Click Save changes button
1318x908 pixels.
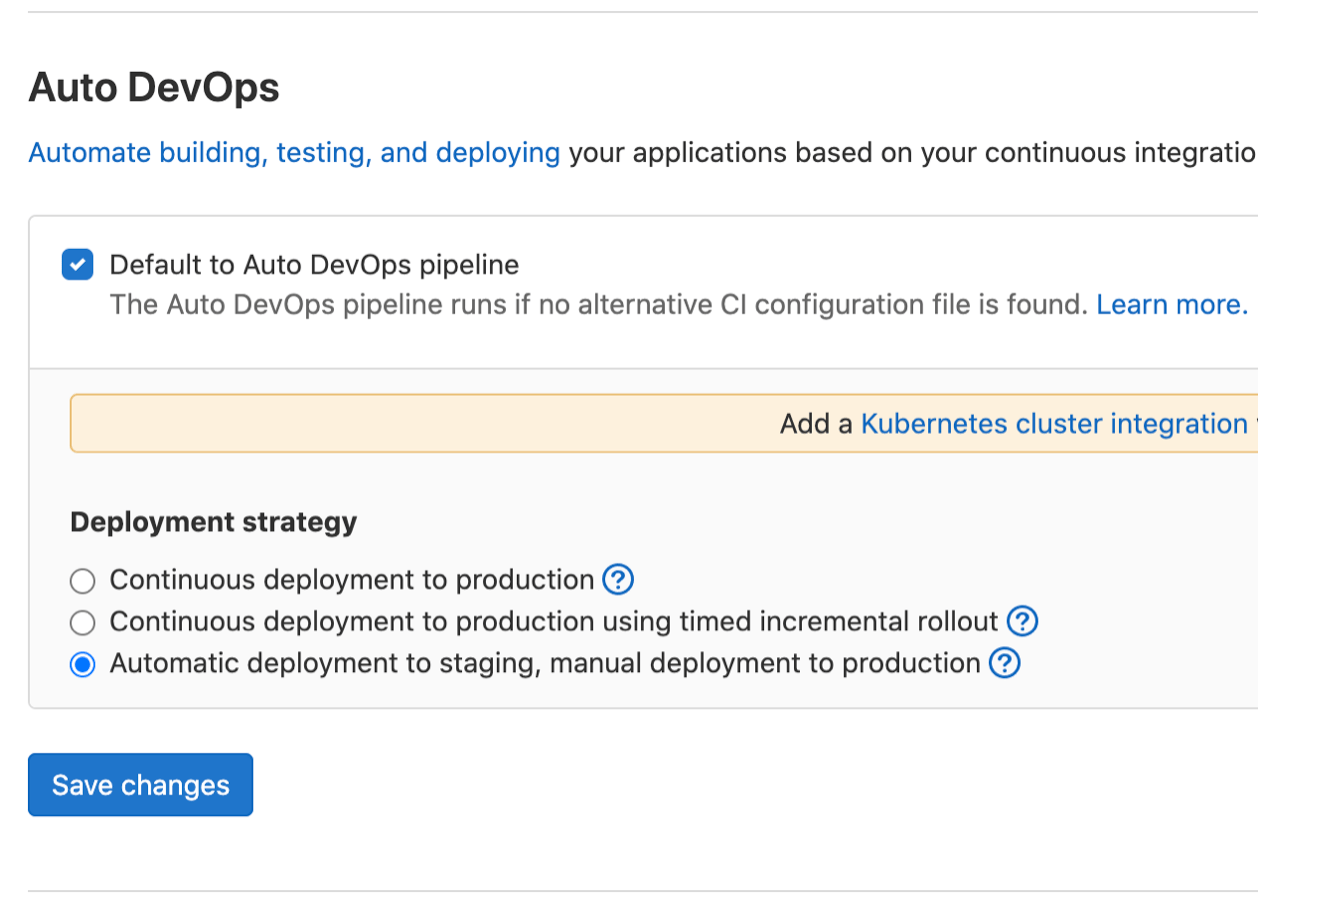click(140, 785)
